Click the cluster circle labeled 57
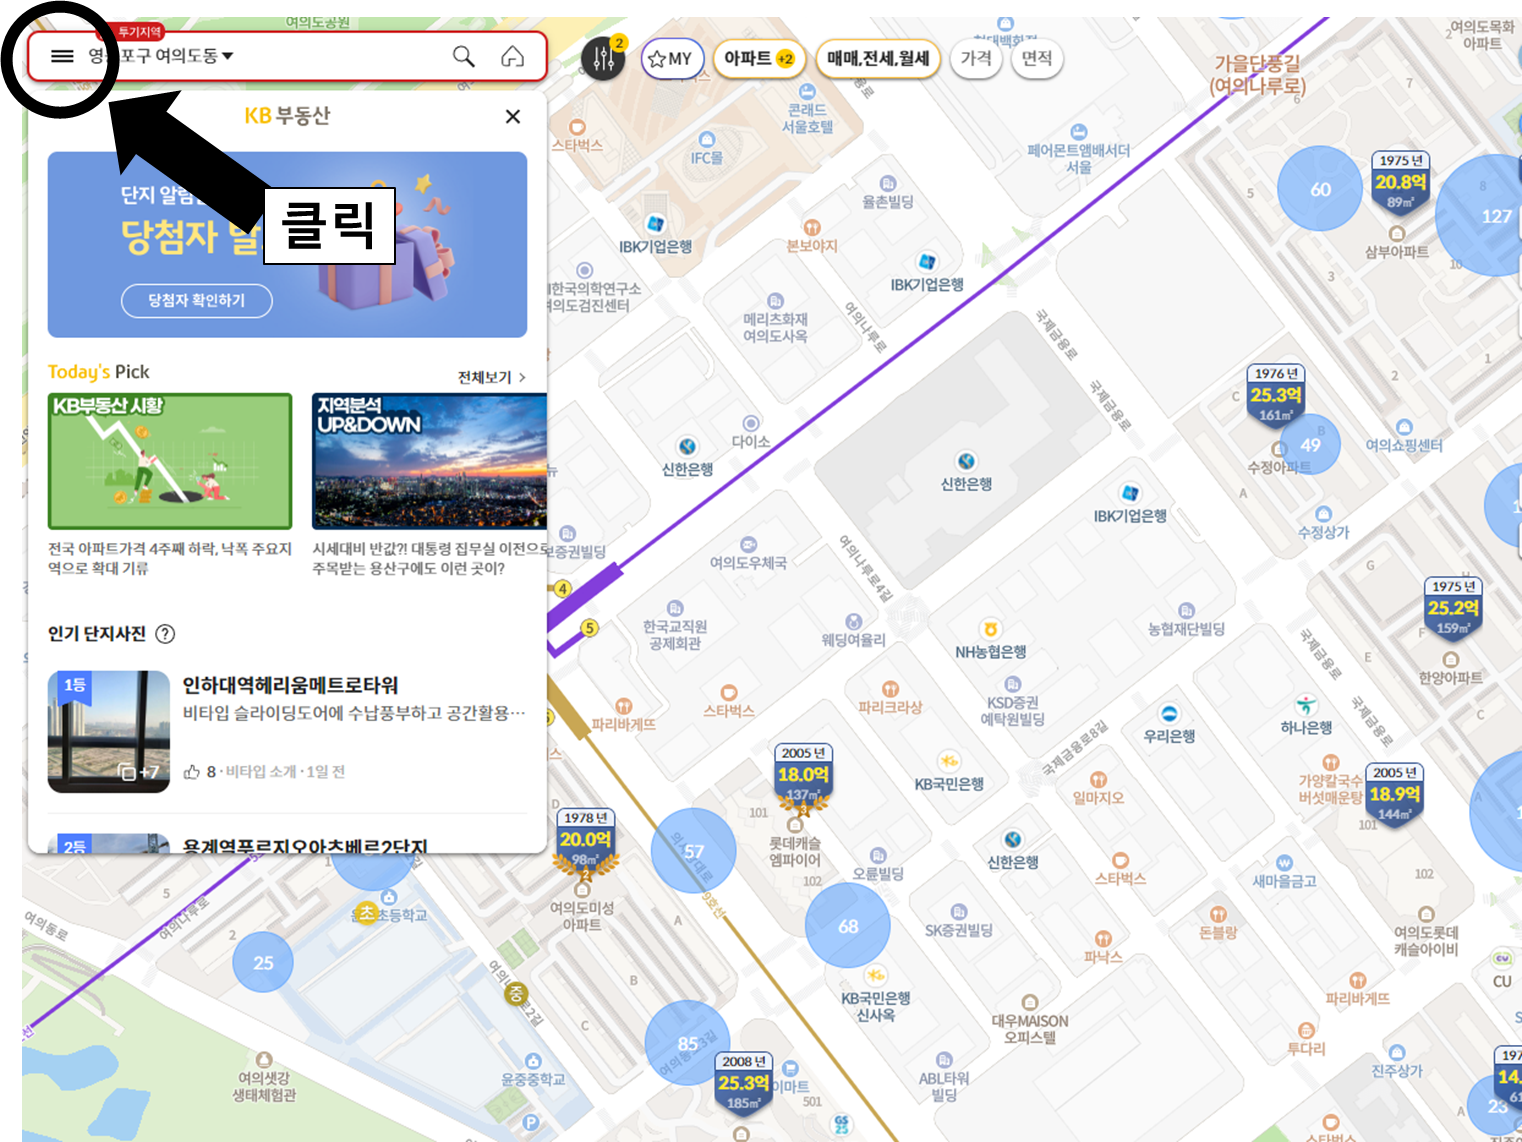This screenshot has width=1522, height=1142. [x=694, y=851]
